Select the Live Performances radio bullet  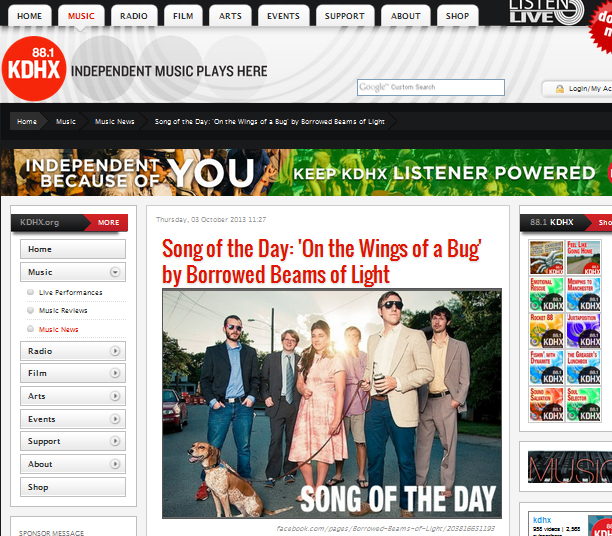pos(30,292)
